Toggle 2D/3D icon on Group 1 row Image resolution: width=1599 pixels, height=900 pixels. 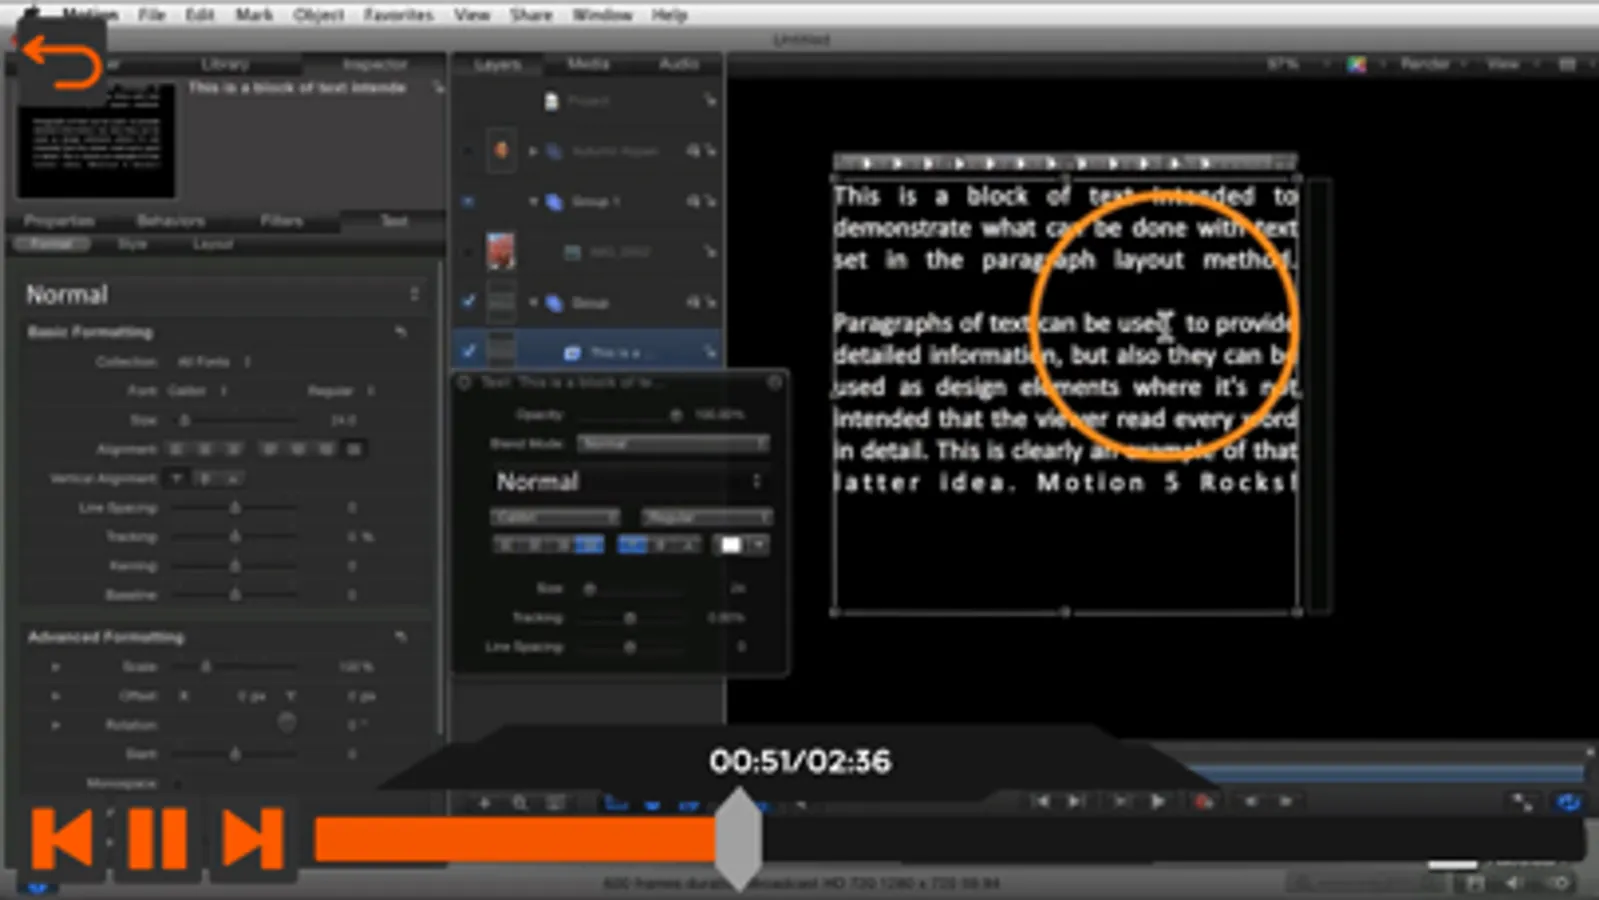[x=692, y=201]
